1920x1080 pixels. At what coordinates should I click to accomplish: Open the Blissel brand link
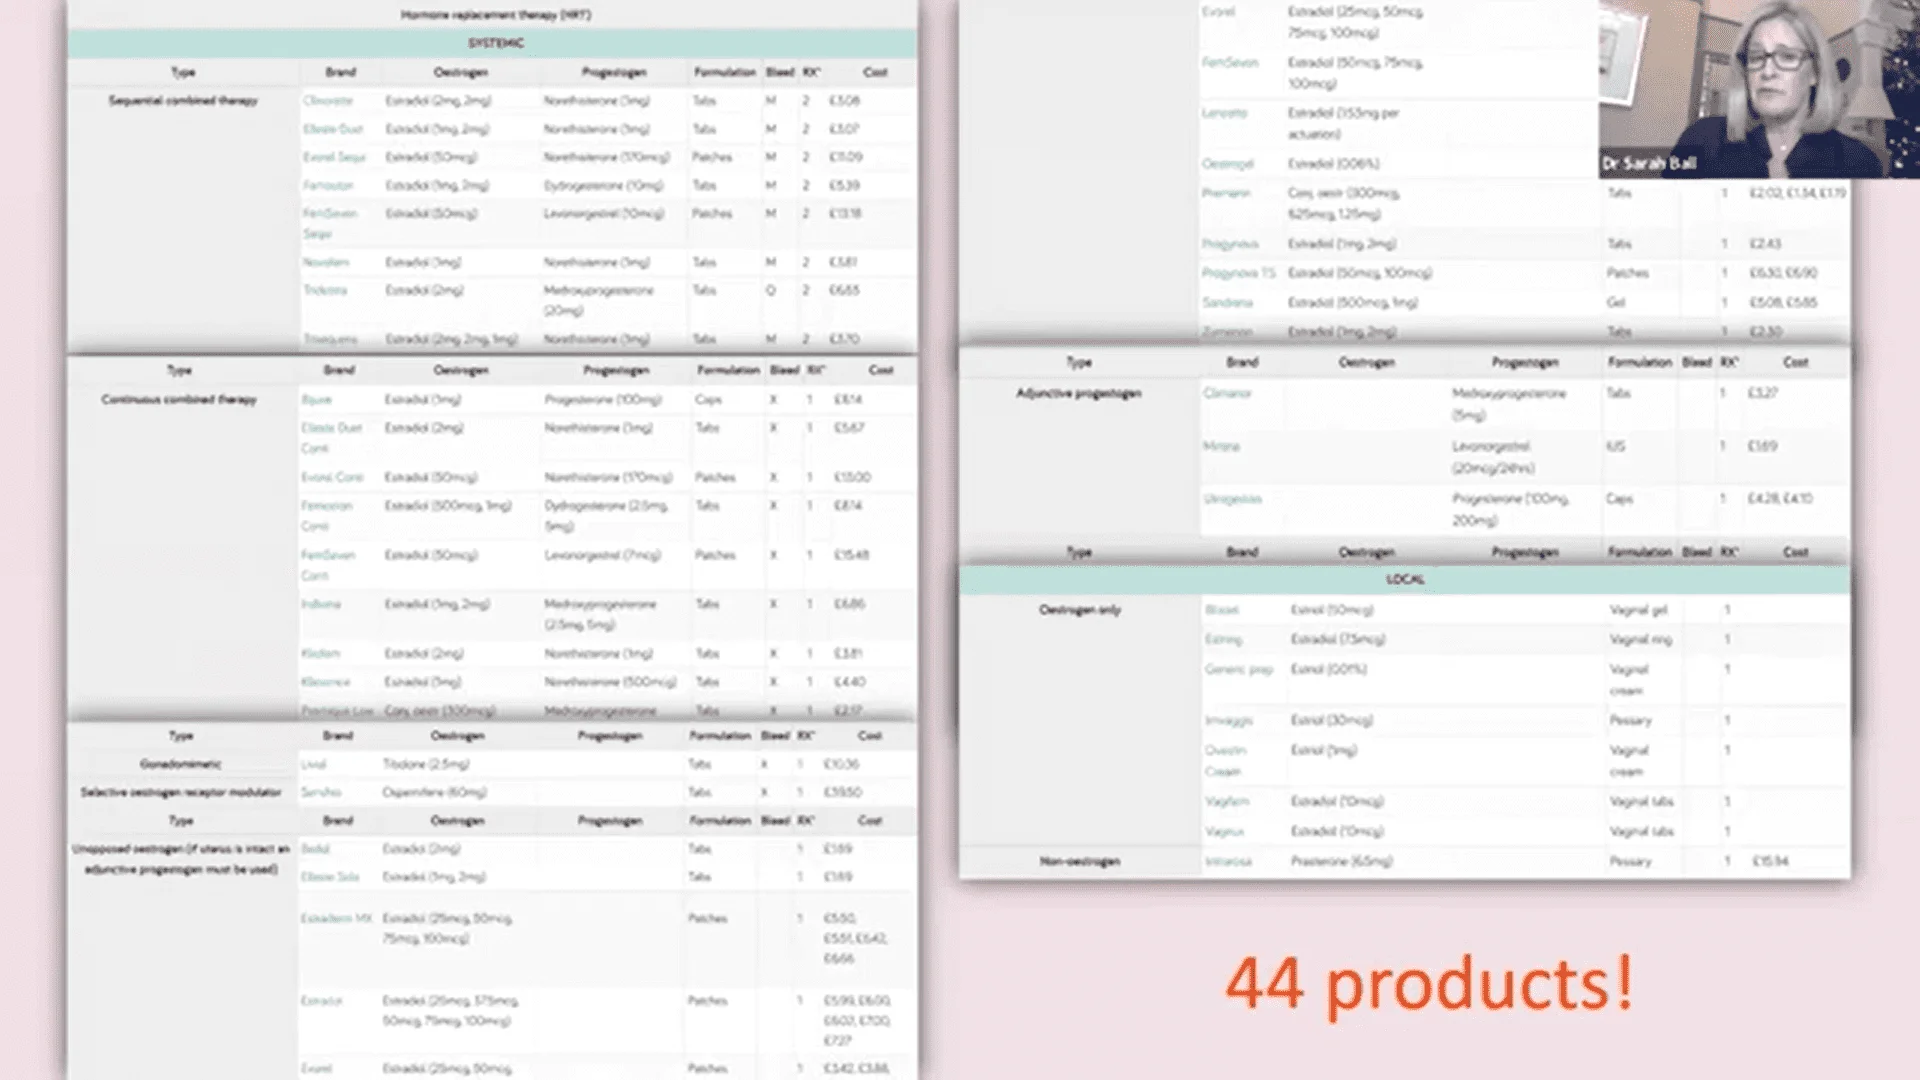[x=1222, y=610]
